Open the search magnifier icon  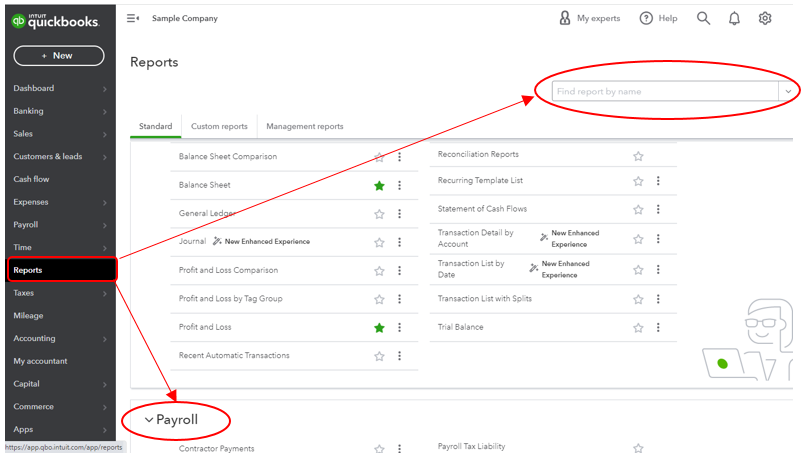704,18
